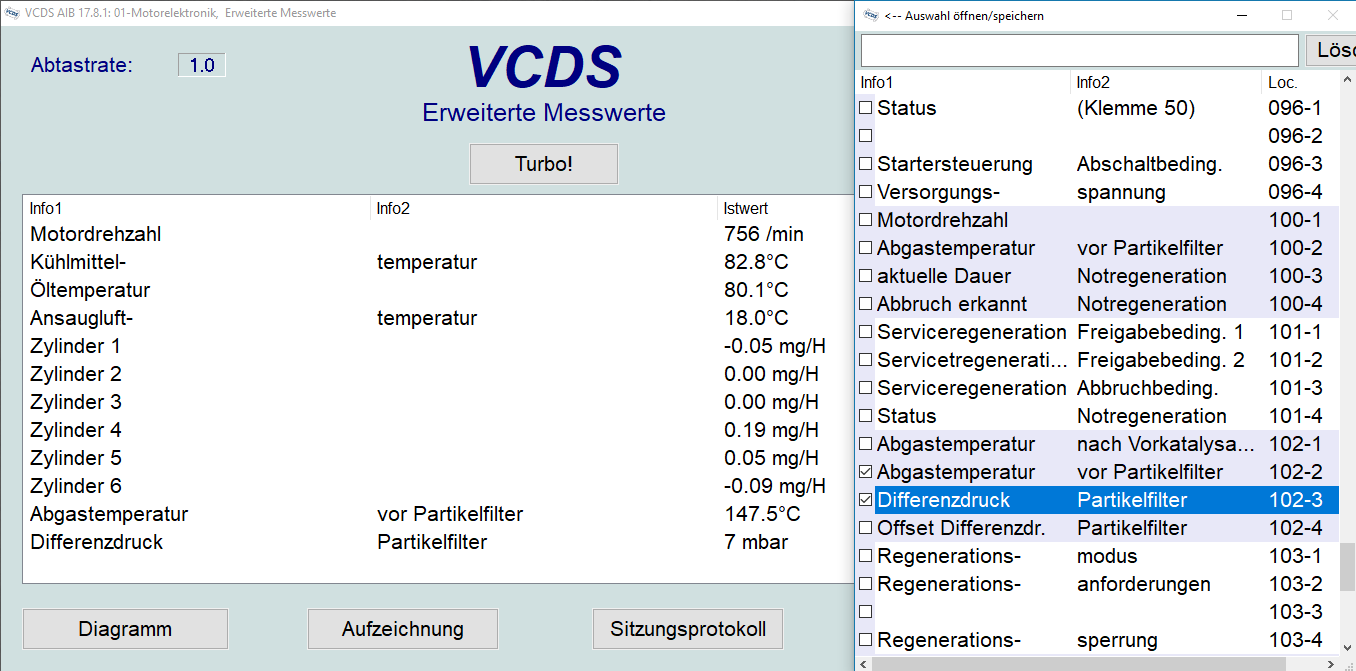Select the Versorgungs- spannung row text at 096-4
The height and width of the screenshot is (671, 1356).
pos(1098,192)
